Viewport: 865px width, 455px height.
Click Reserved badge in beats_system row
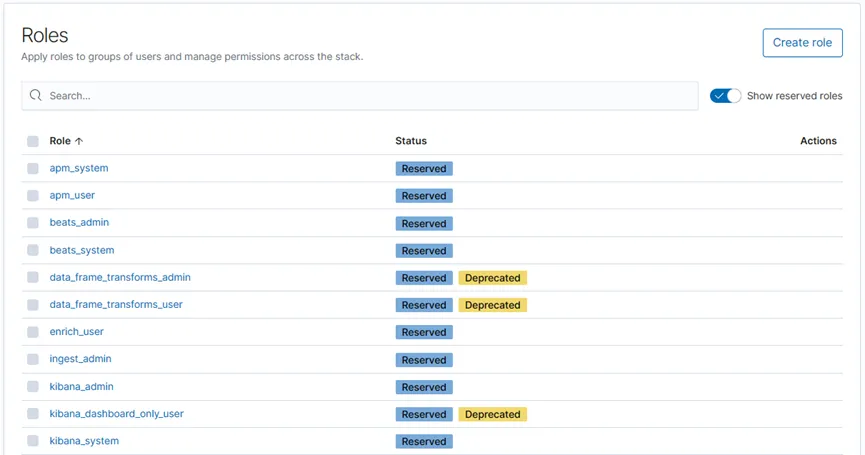[x=424, y=250]
